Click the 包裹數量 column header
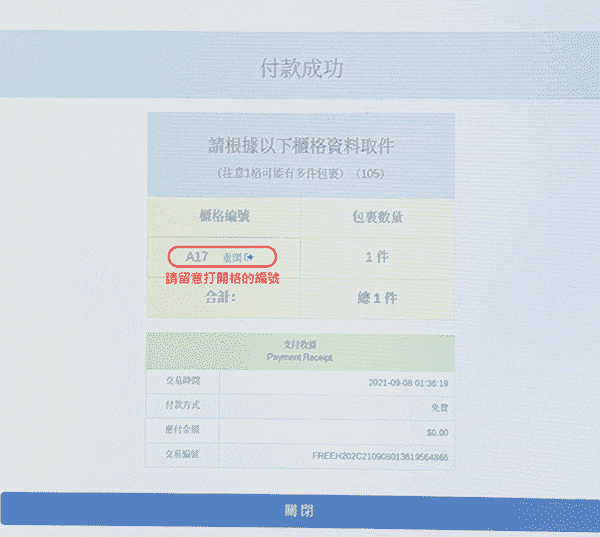The height and width of the screenshot is (537, 600). pos(377,217)
